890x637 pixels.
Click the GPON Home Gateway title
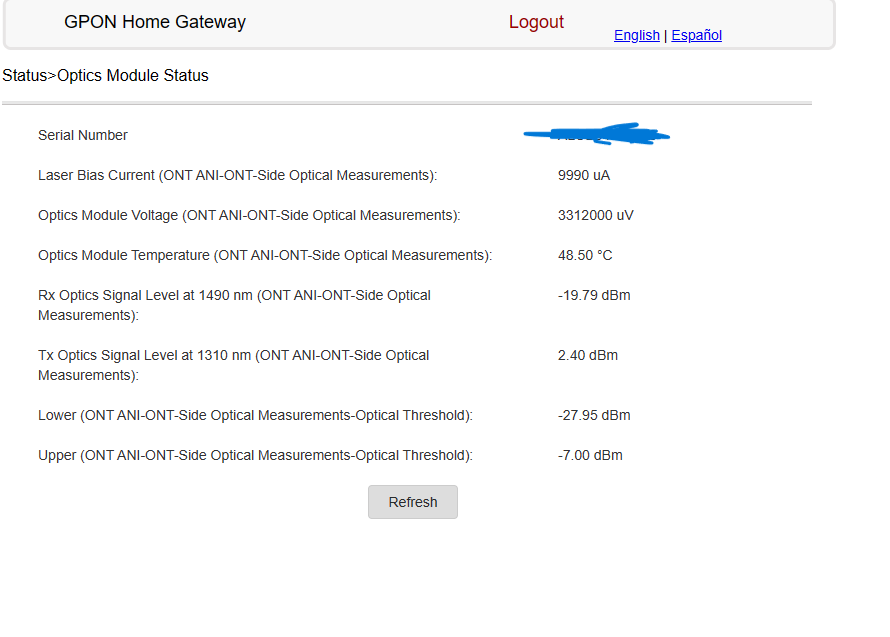tap(155, 22)
